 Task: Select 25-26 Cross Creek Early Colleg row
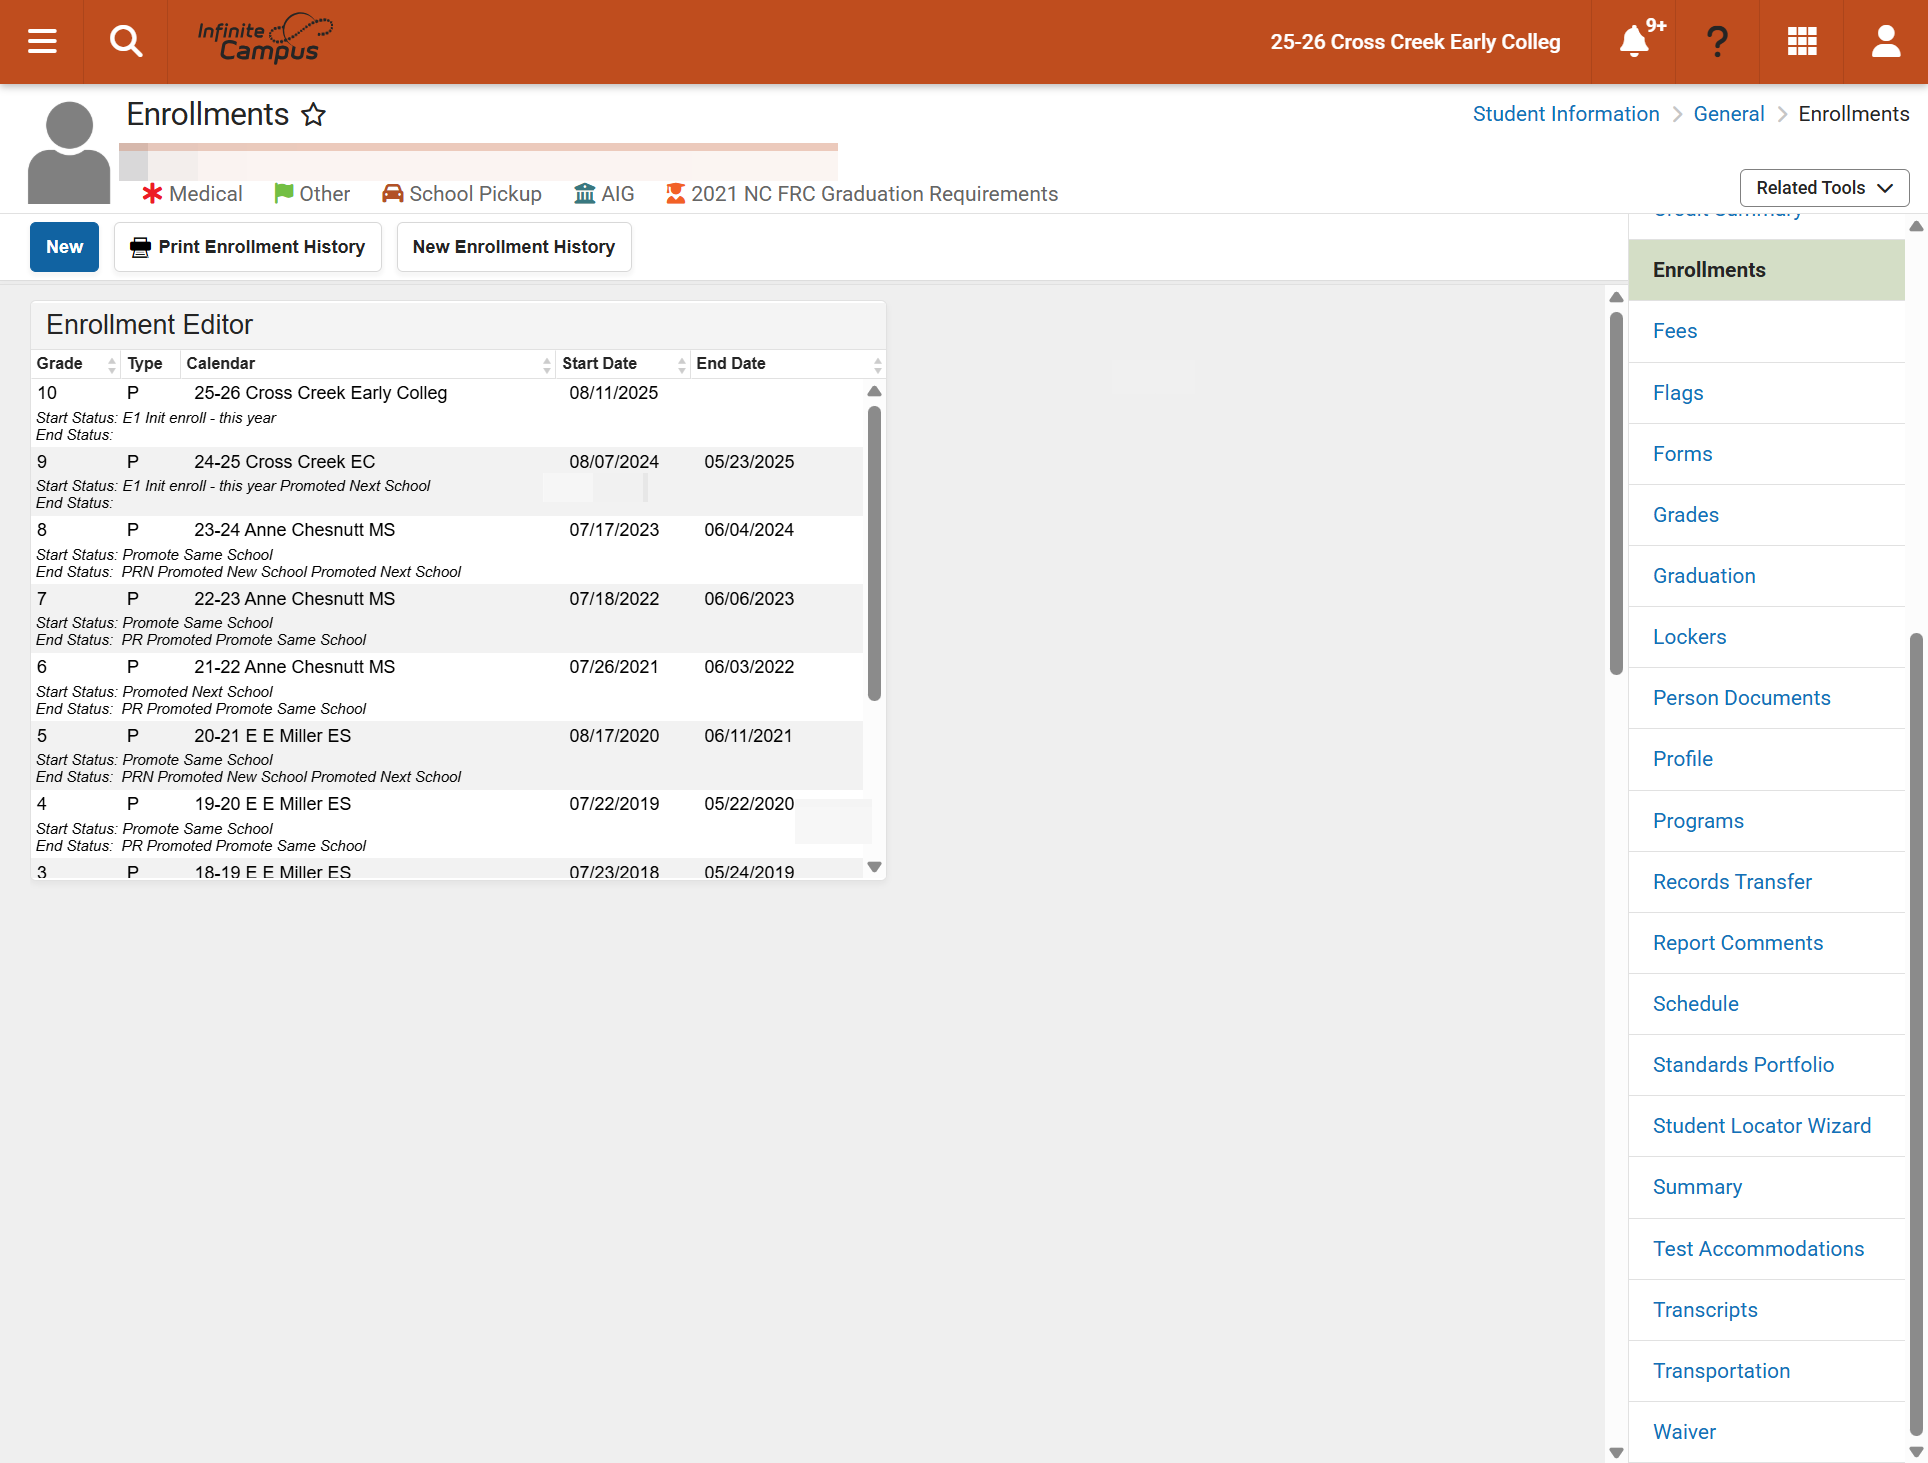coord(447,413)
